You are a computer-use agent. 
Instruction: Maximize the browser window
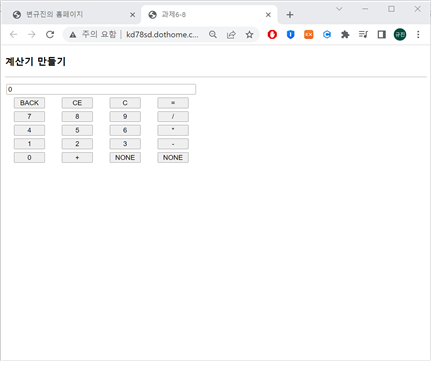[391, 9]
